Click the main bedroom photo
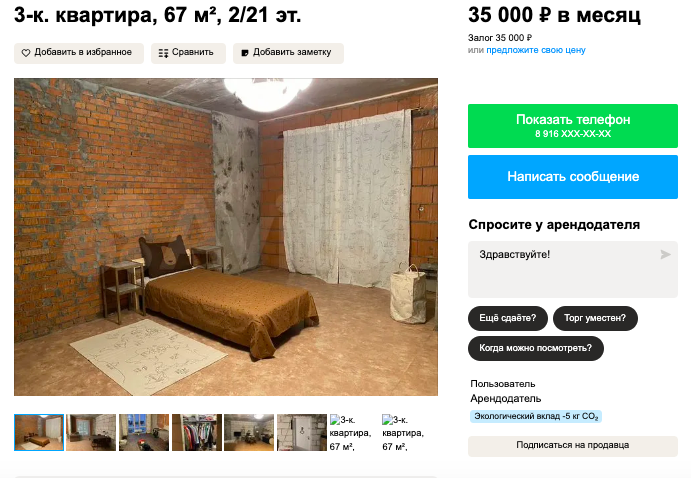The image size is (691, 478). (226, 237)
